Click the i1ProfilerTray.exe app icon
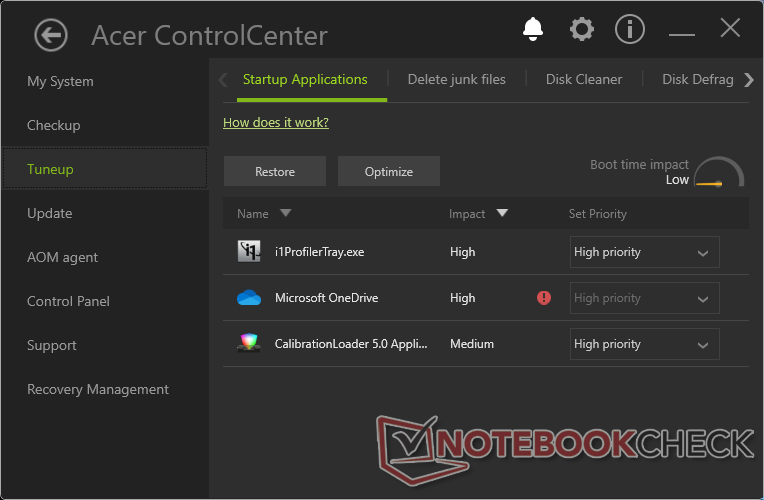The image size is (764, 500). pos(248,251)
